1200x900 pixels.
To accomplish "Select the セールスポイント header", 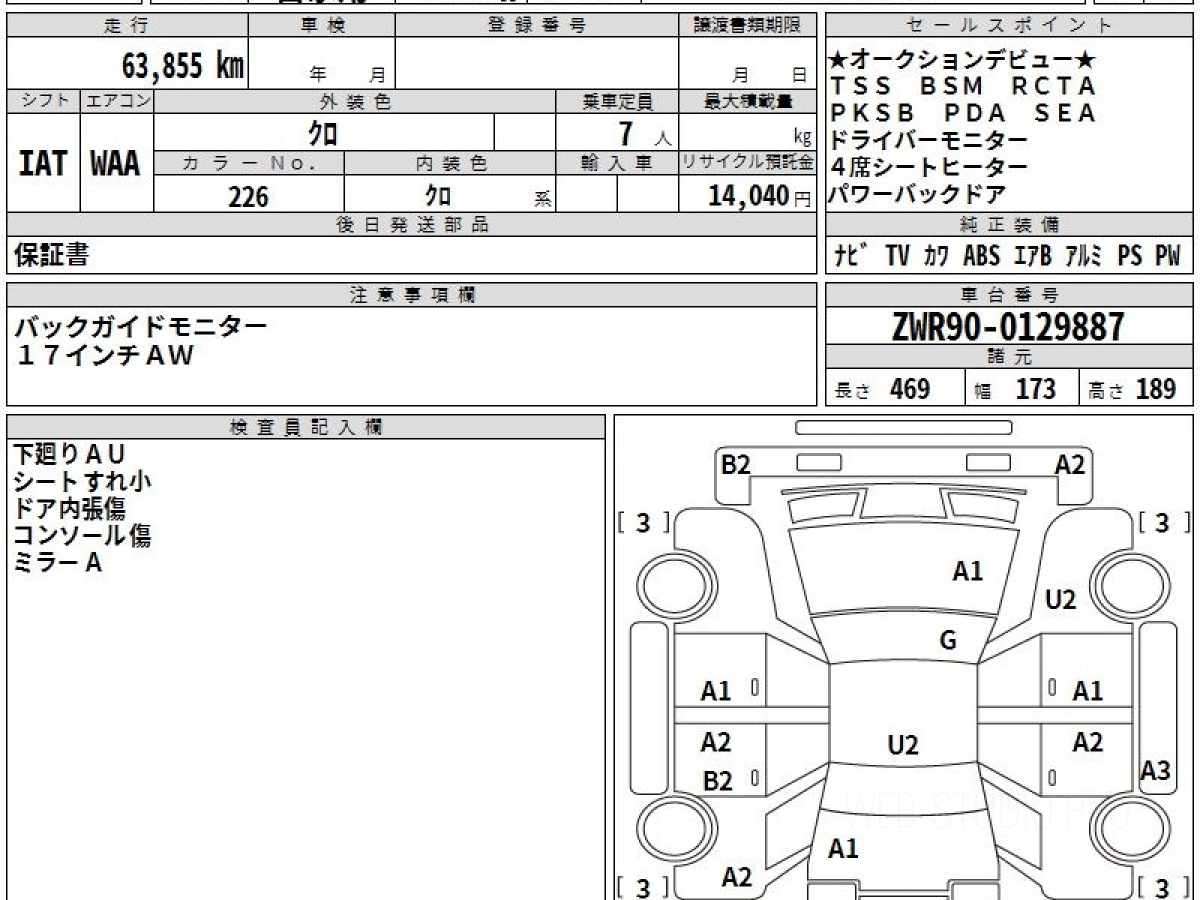I will [1009, 26].
